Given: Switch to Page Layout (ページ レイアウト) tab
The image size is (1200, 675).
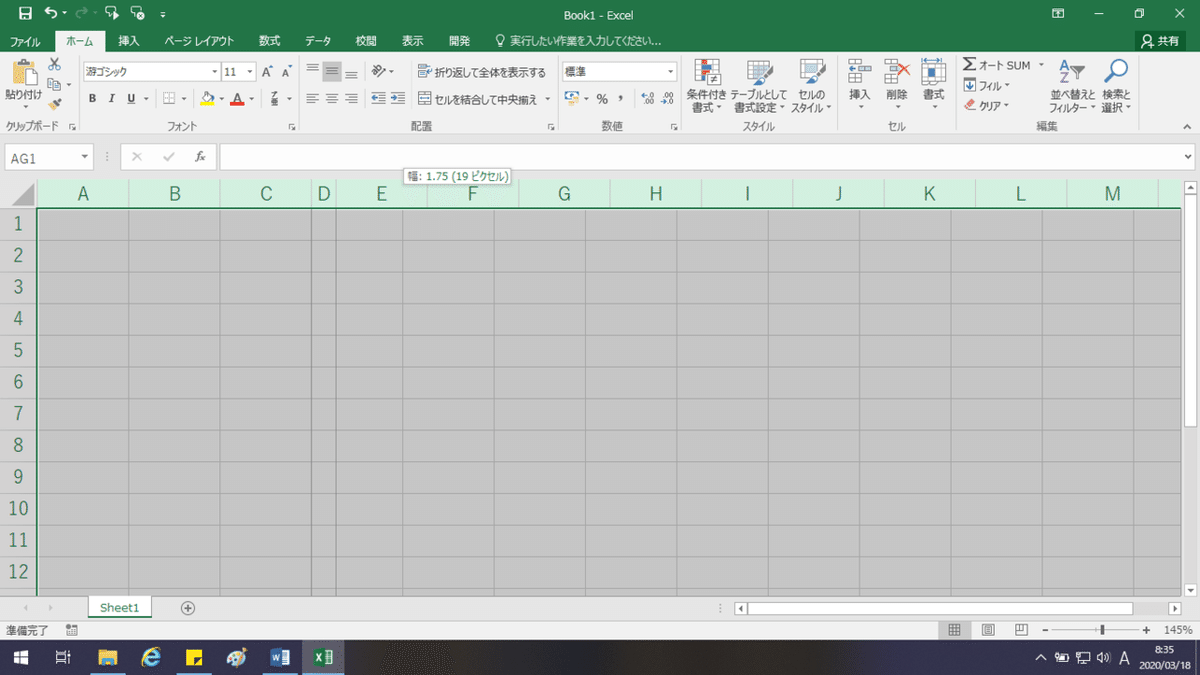Looking at the screenshot, I should pos(199,41).
